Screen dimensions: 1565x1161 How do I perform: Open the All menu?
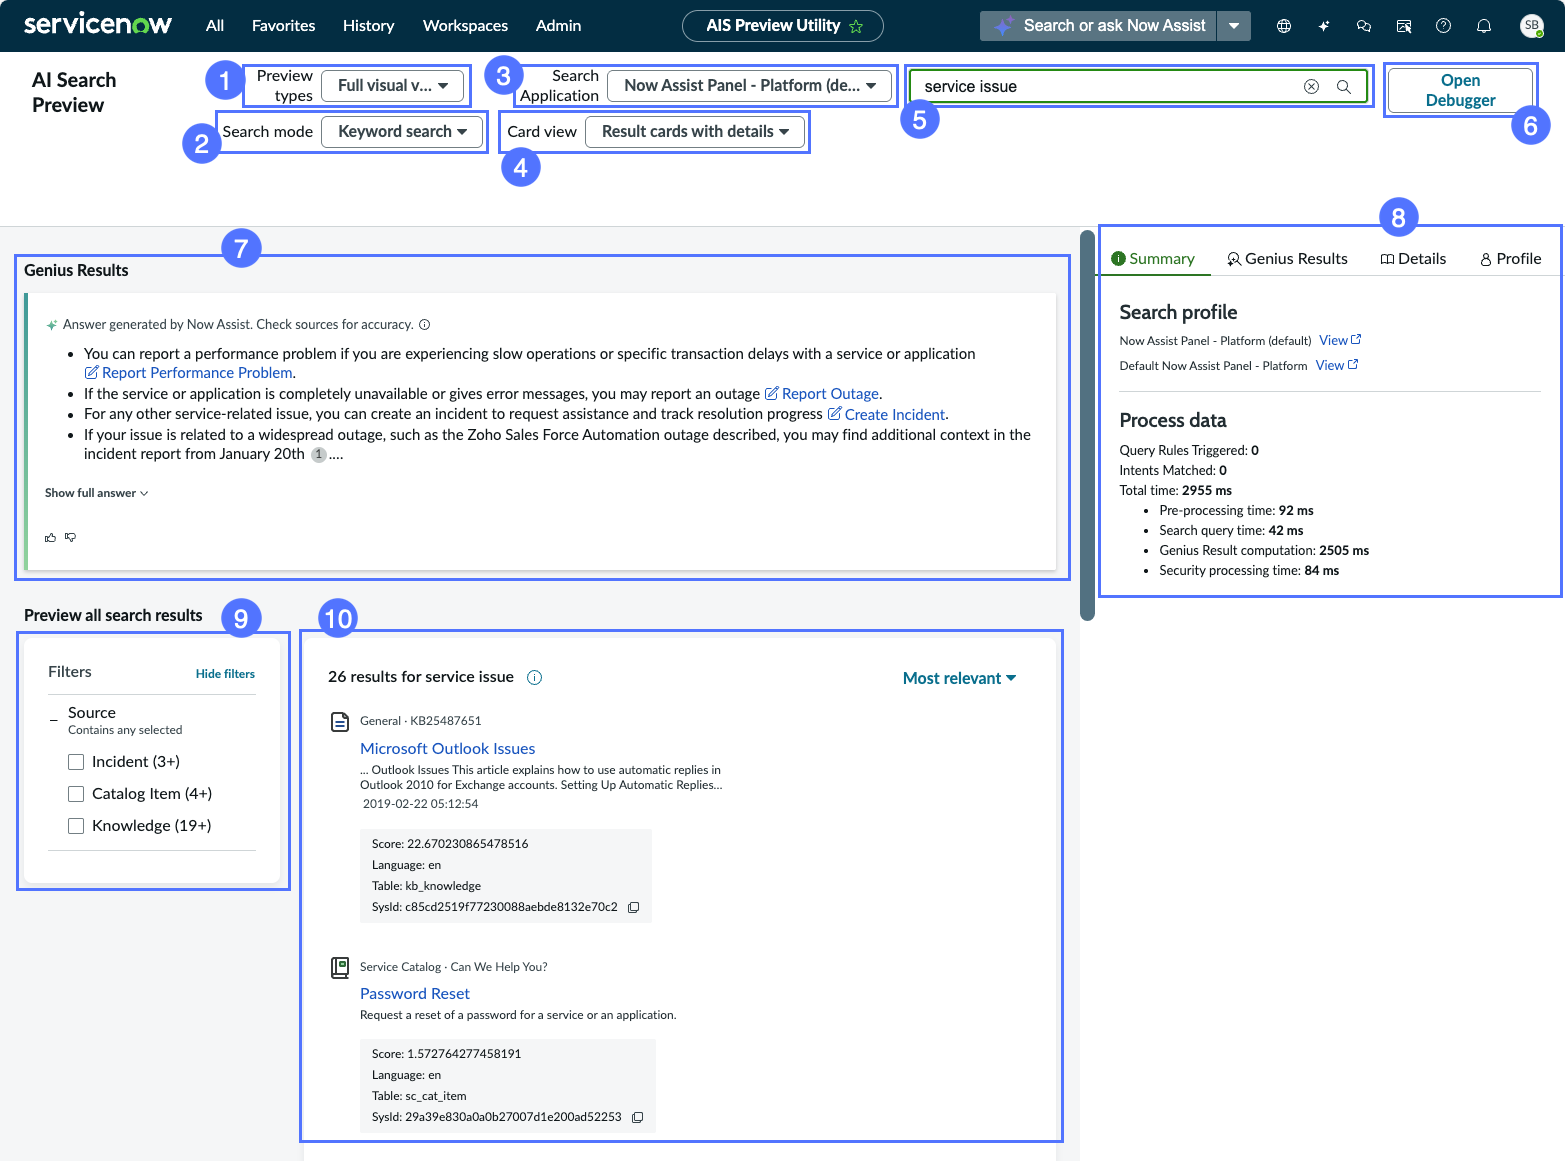[x=215, y=26]
